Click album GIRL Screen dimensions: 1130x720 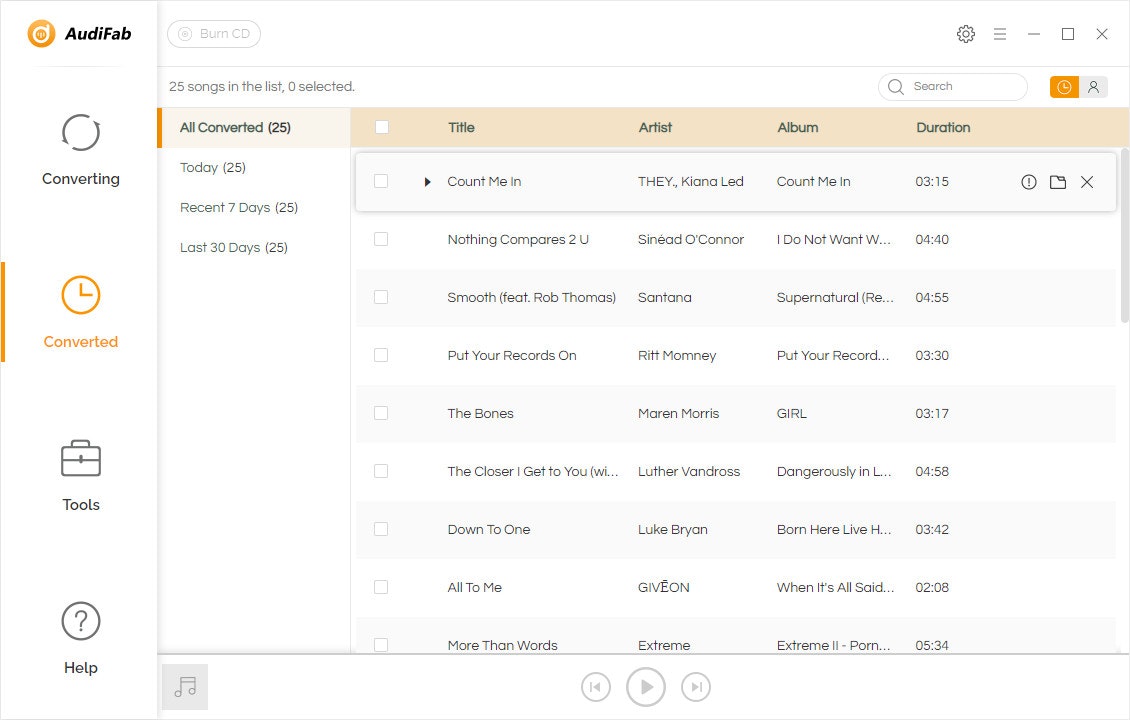(791, 414)
